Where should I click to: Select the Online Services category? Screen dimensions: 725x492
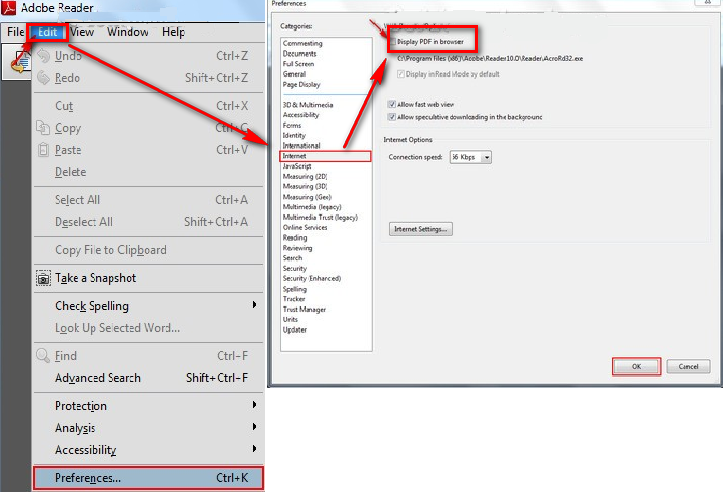(305, 228)
